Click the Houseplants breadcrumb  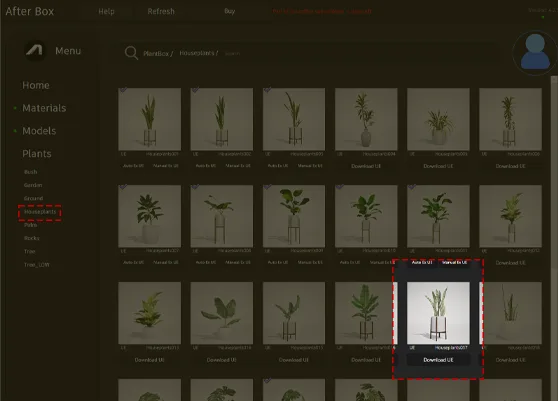(x=199, y=53)
